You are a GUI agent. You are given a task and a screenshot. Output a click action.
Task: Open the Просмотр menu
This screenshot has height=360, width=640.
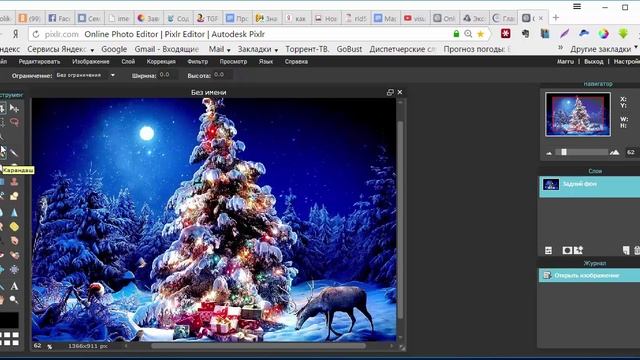[233, 62]
